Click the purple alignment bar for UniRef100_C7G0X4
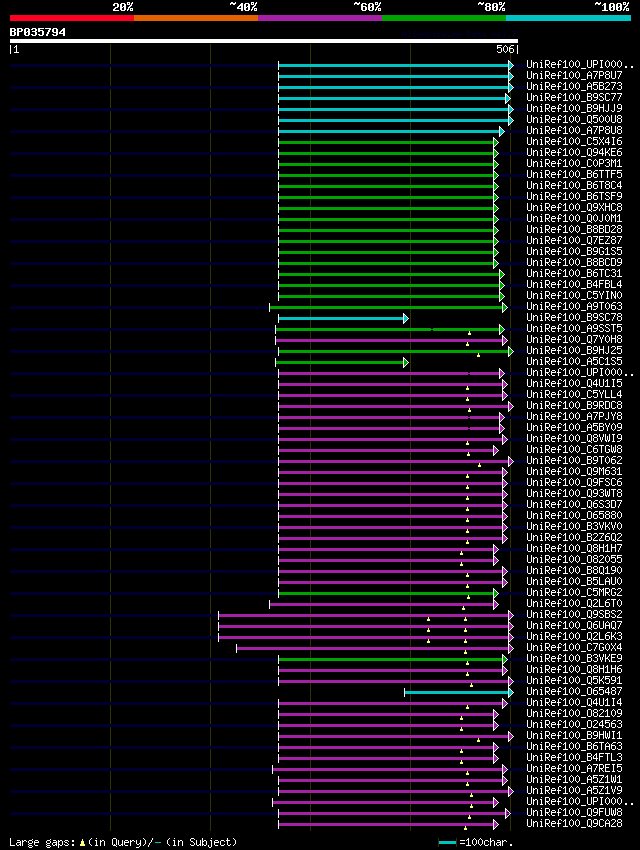640x850 pixels. pyautogui.click(x=375, y=648)
